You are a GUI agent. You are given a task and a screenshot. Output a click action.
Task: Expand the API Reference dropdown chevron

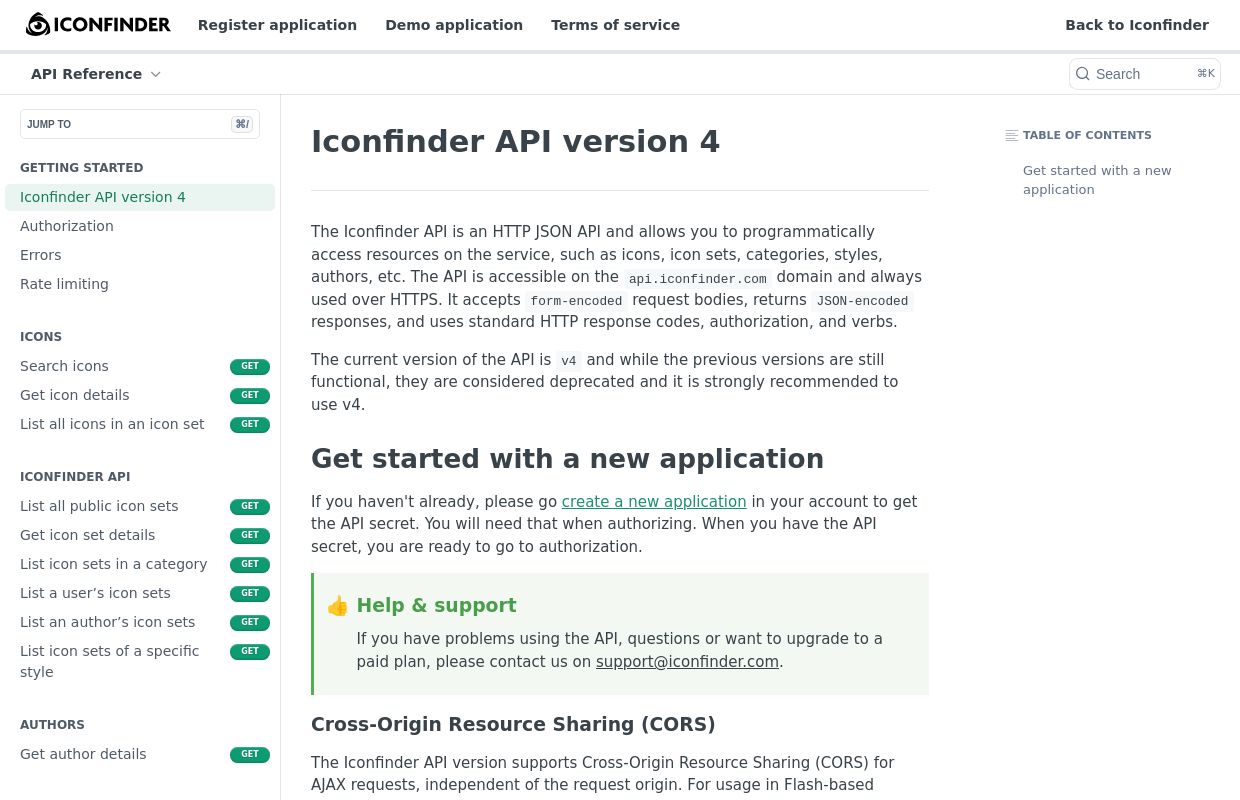[x=155, y=75]
